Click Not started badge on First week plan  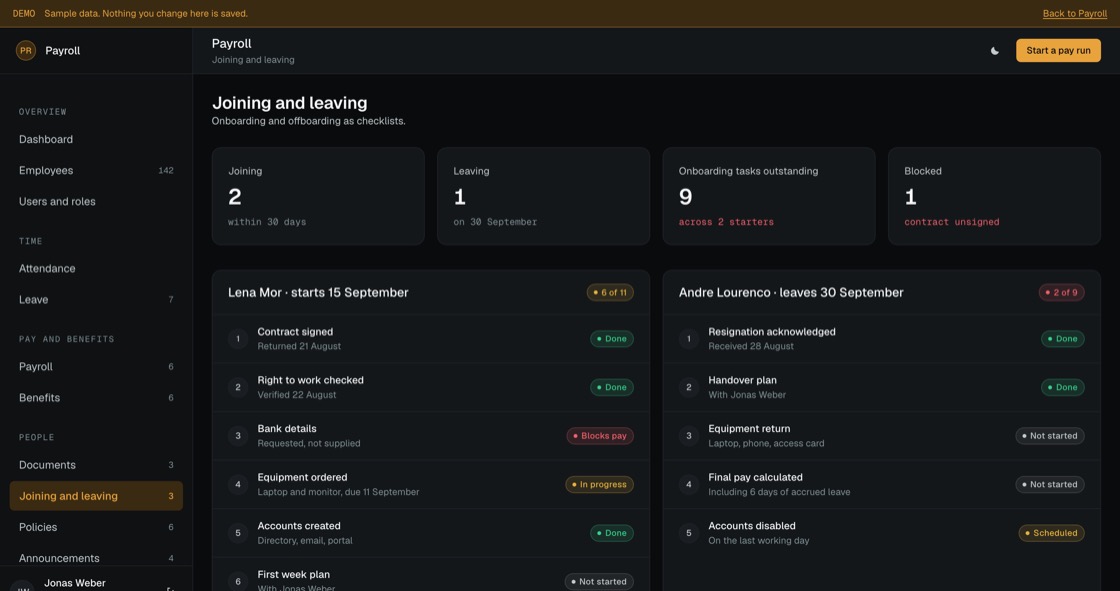(599, 582)
